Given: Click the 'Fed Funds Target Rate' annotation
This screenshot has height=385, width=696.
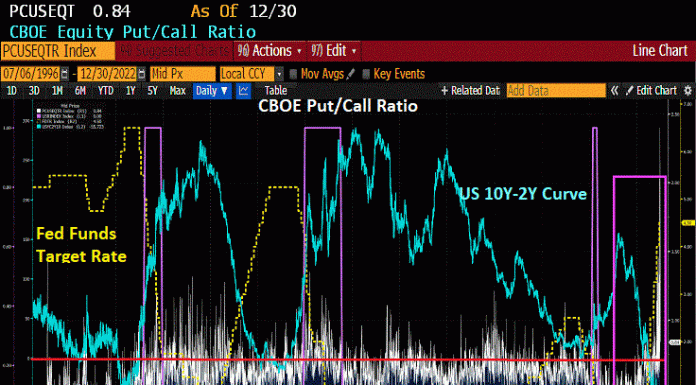Looking at the screenshot, I should (81, 245).
